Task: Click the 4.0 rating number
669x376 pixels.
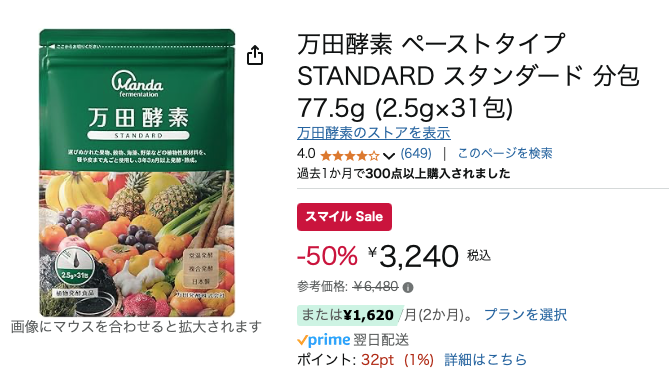Action: (306, 153)
